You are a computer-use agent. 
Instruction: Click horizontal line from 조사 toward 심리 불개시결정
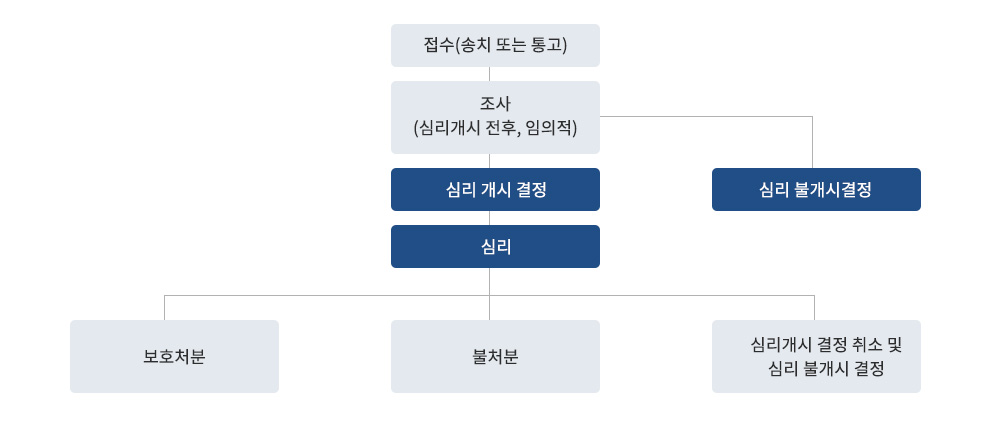706,116
